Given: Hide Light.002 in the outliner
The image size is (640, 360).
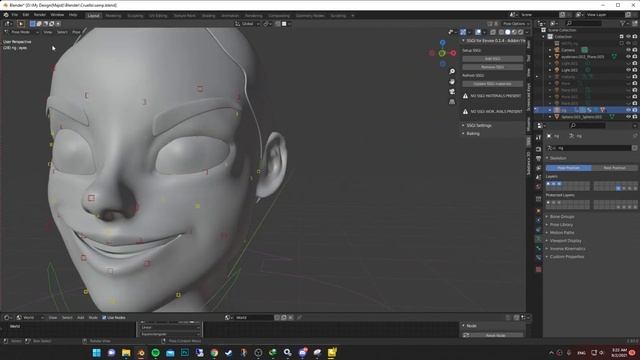Looking at the screenshot, I should [x=628, y=70].
